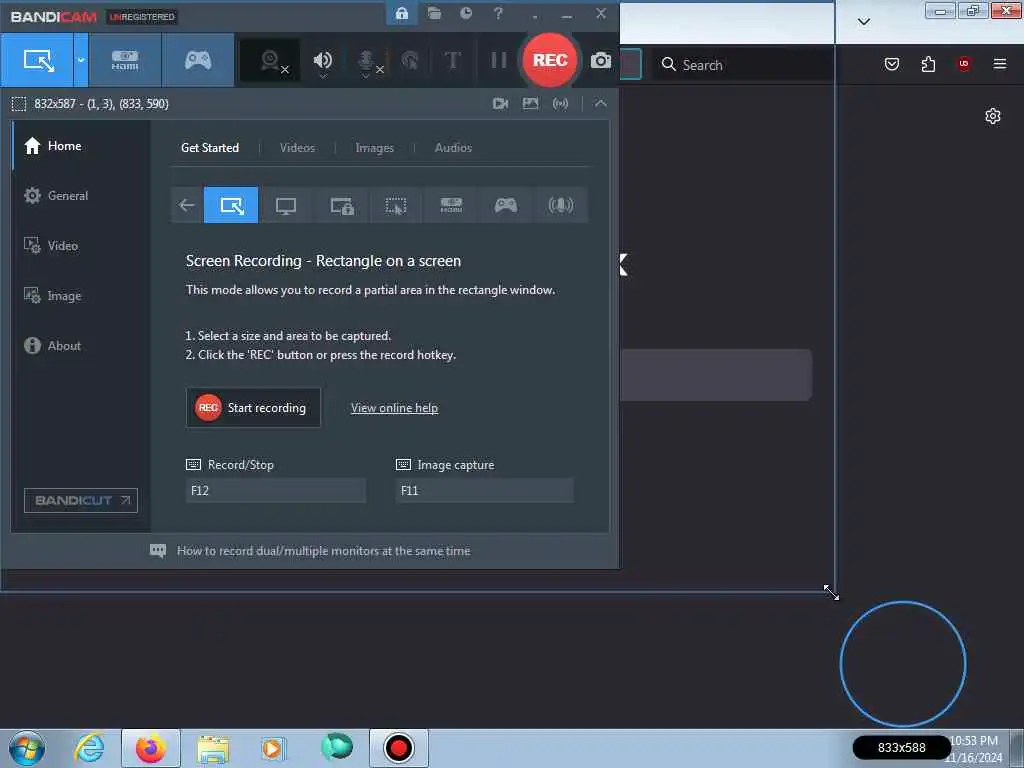Open Image settings in sidebar
The height and width of the screenshot is (768, 1024).
[x=82, y=296]
